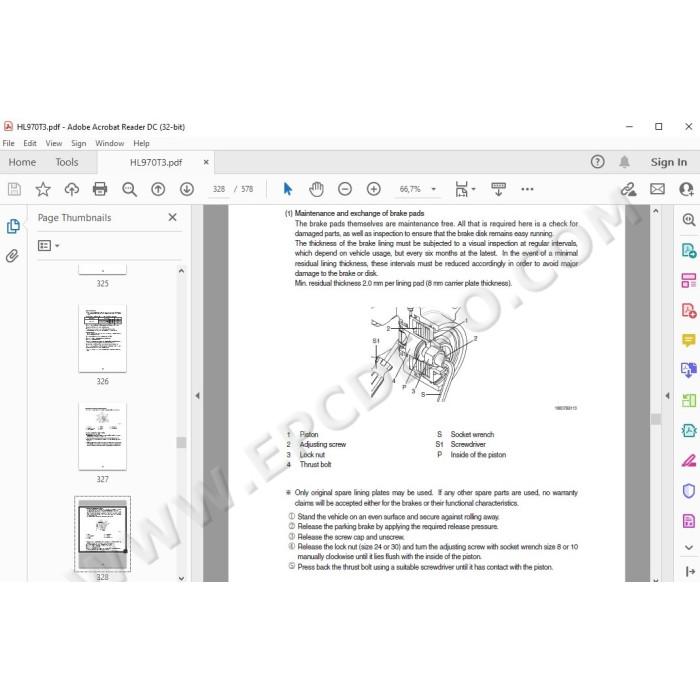
Task: Open Comment tool sticky note icon
Action: [689, 340]
